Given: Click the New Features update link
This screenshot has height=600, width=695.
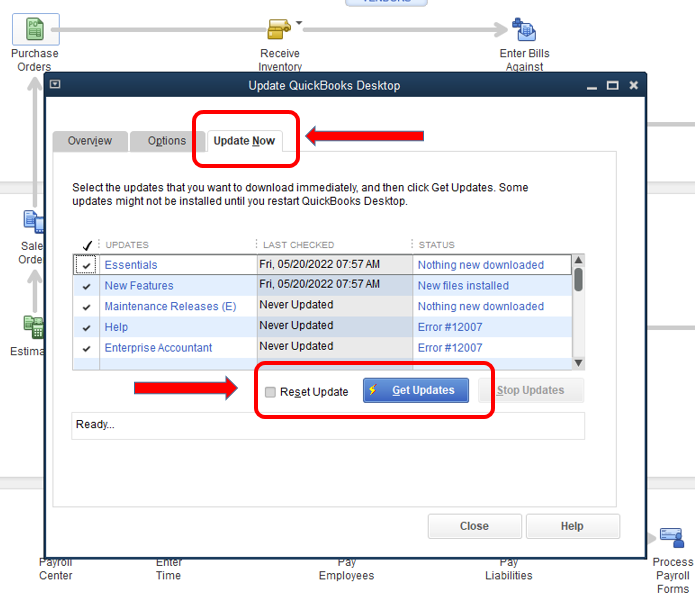Looking at the screenshot, I should 139,286.
